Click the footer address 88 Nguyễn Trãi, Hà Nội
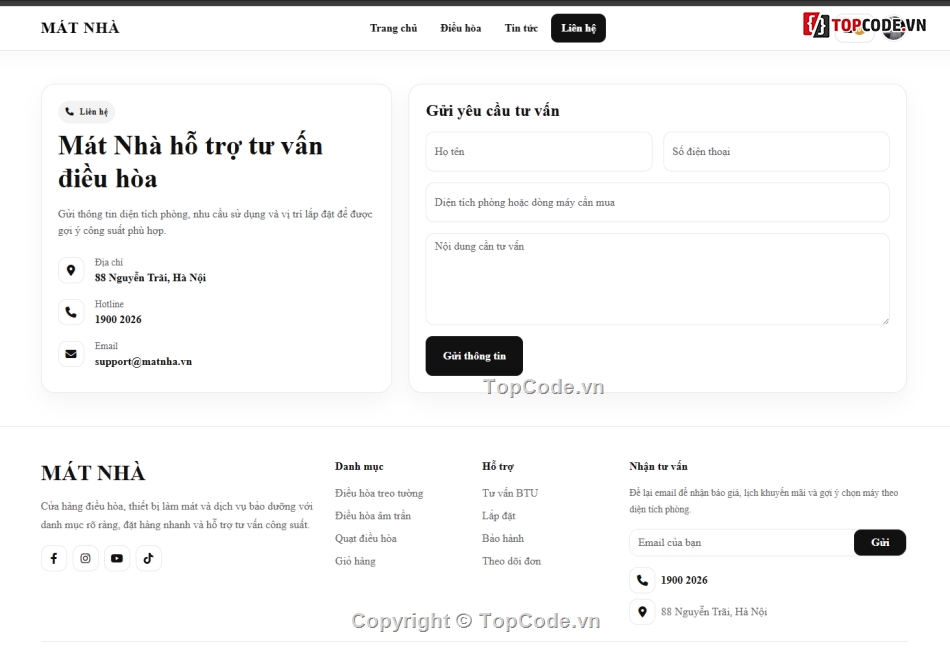This screenshot has width=950, height=653. [714, 612]
